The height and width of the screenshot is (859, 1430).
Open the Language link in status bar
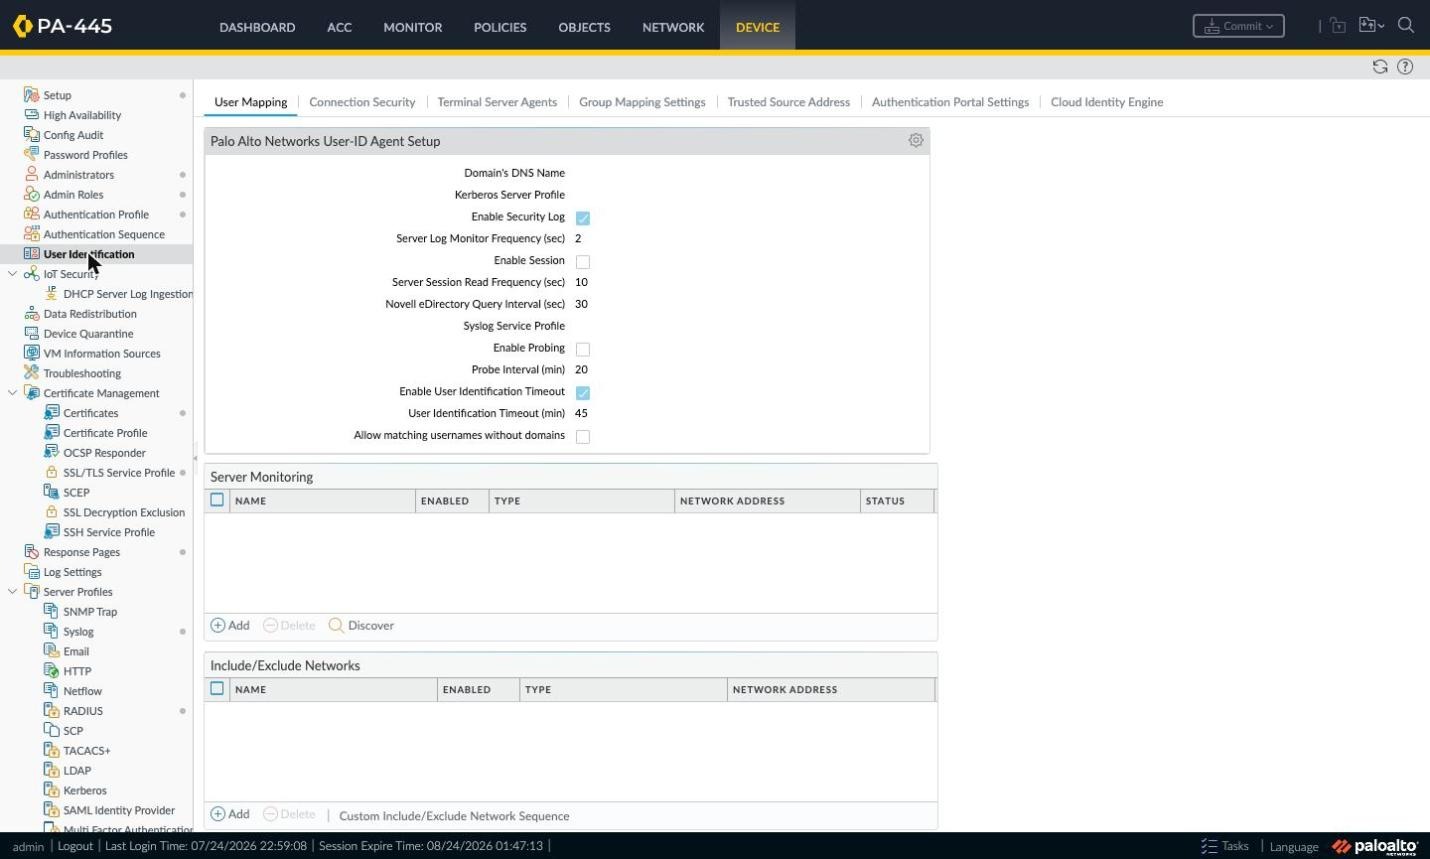coord(1294,847)
